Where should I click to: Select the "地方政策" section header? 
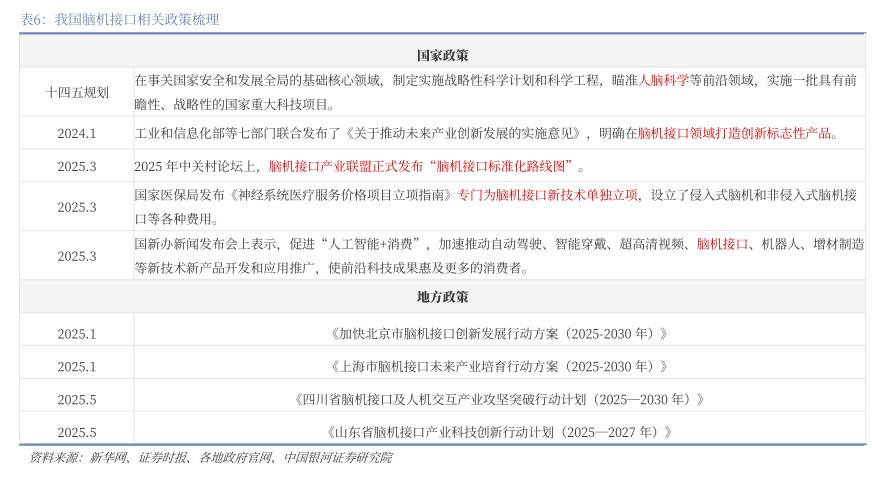(x=442, y=296)
